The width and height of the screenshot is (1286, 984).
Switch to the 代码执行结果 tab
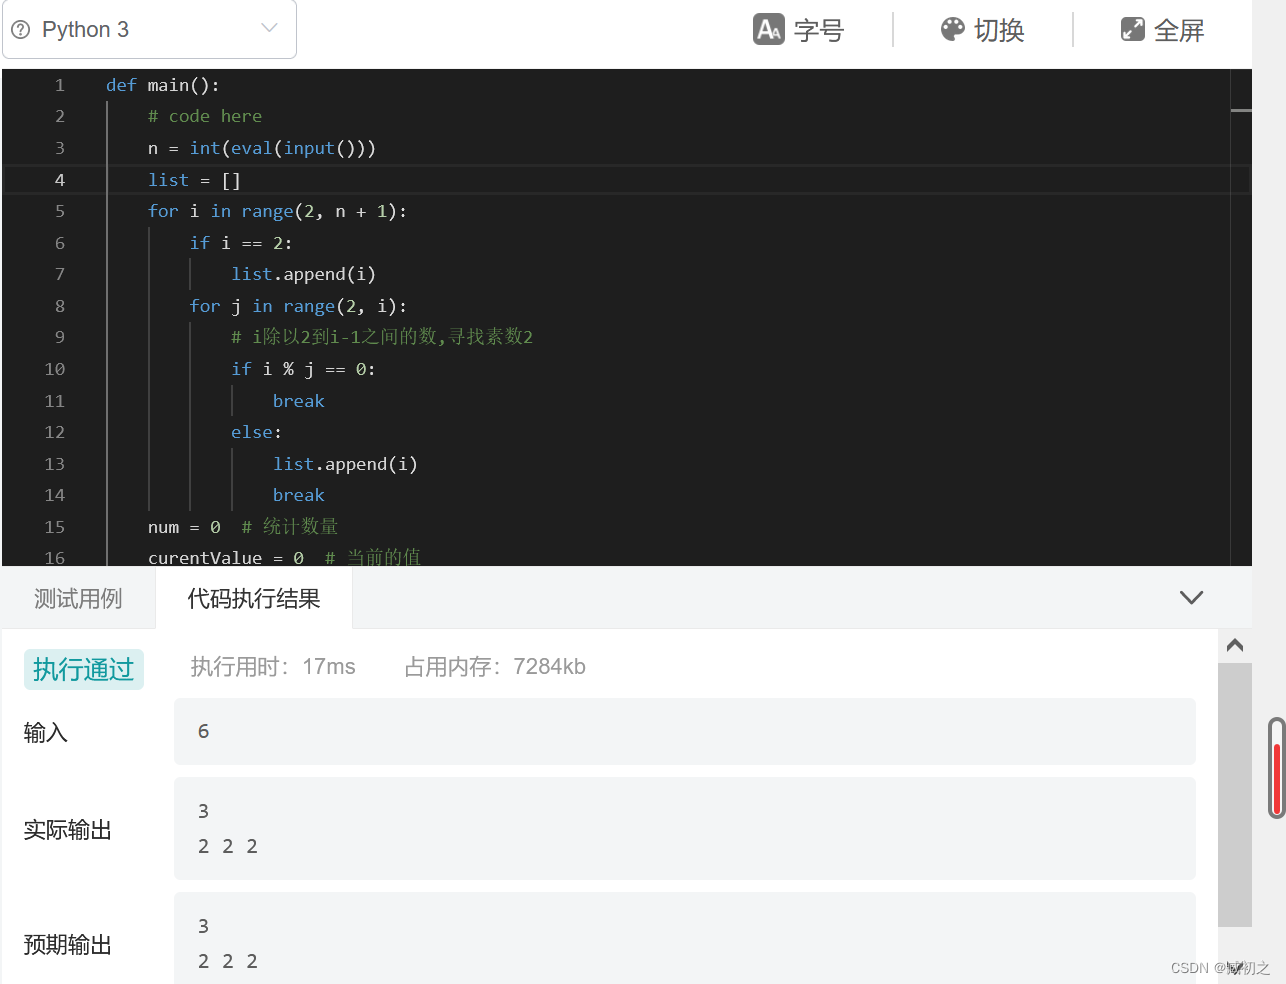[254, 598]
